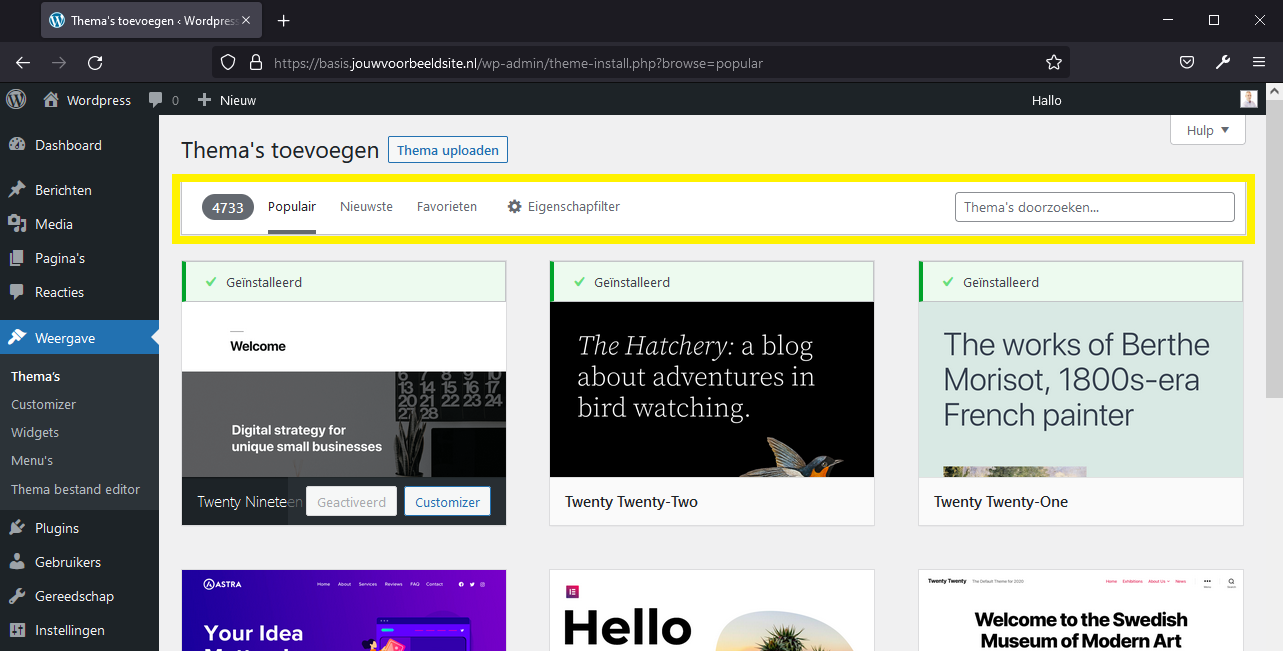Open the Dashboard from the sidebar icon
This screenshot has width=1283, height=651.
18,144
